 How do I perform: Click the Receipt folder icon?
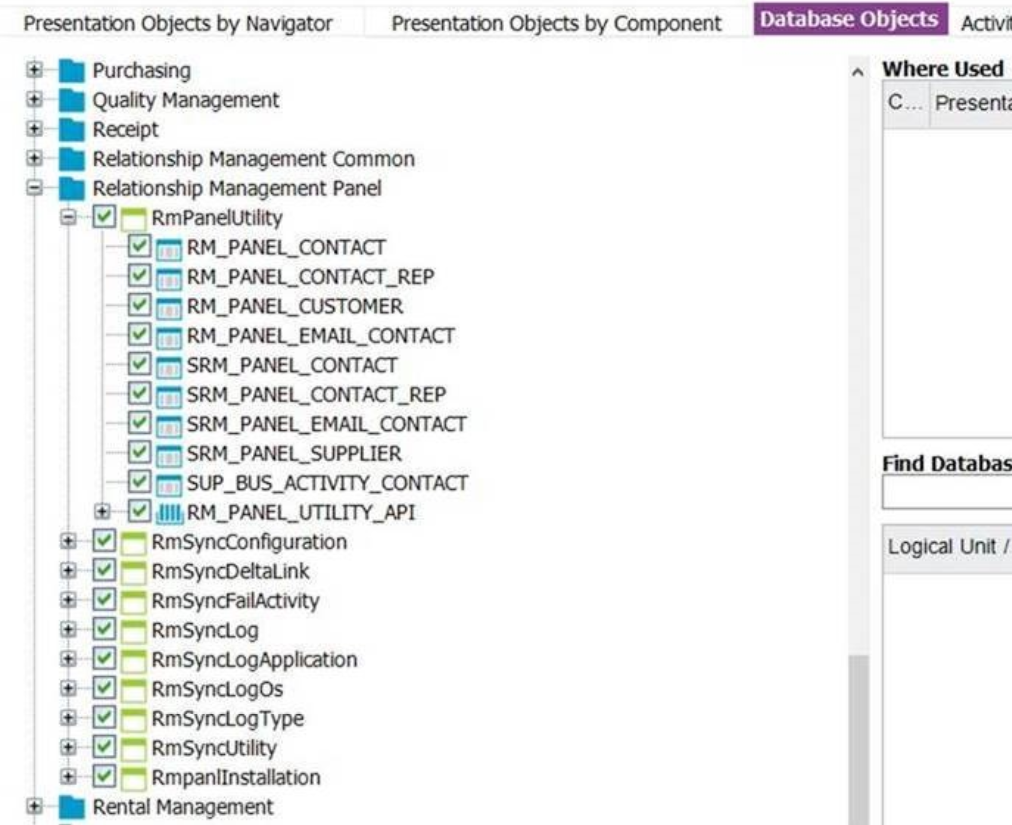72,130
